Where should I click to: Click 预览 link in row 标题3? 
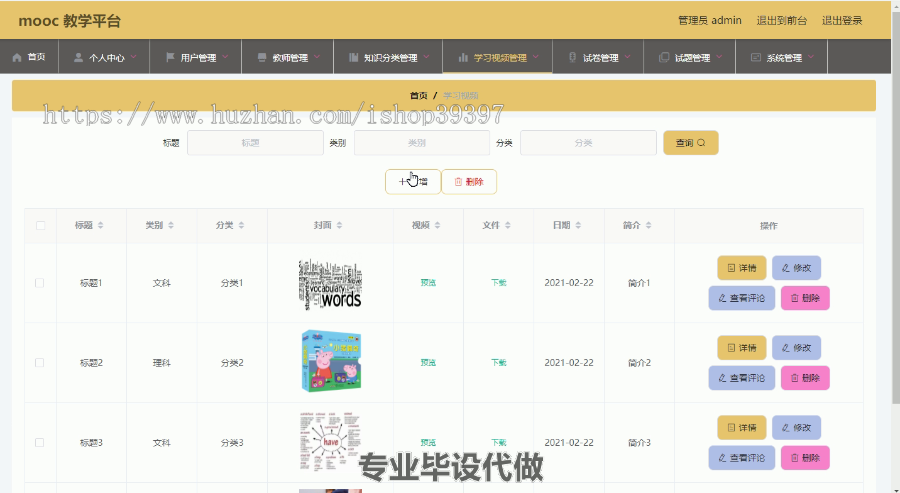(428, 442)
